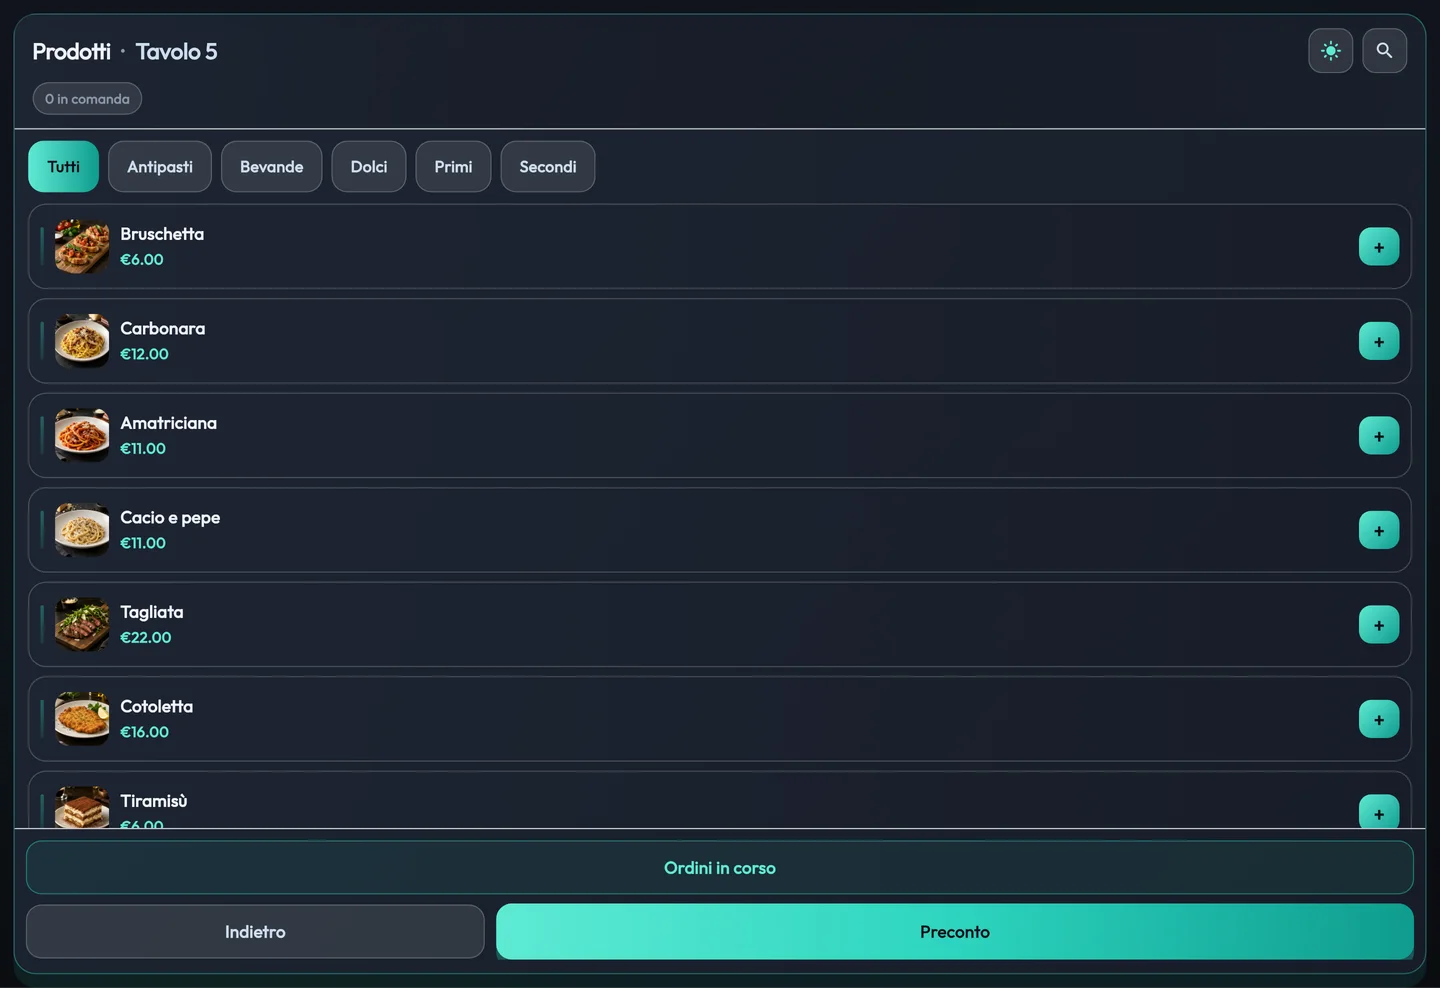
Task: Add Tagliata with its plus button
Action: 1378,625
